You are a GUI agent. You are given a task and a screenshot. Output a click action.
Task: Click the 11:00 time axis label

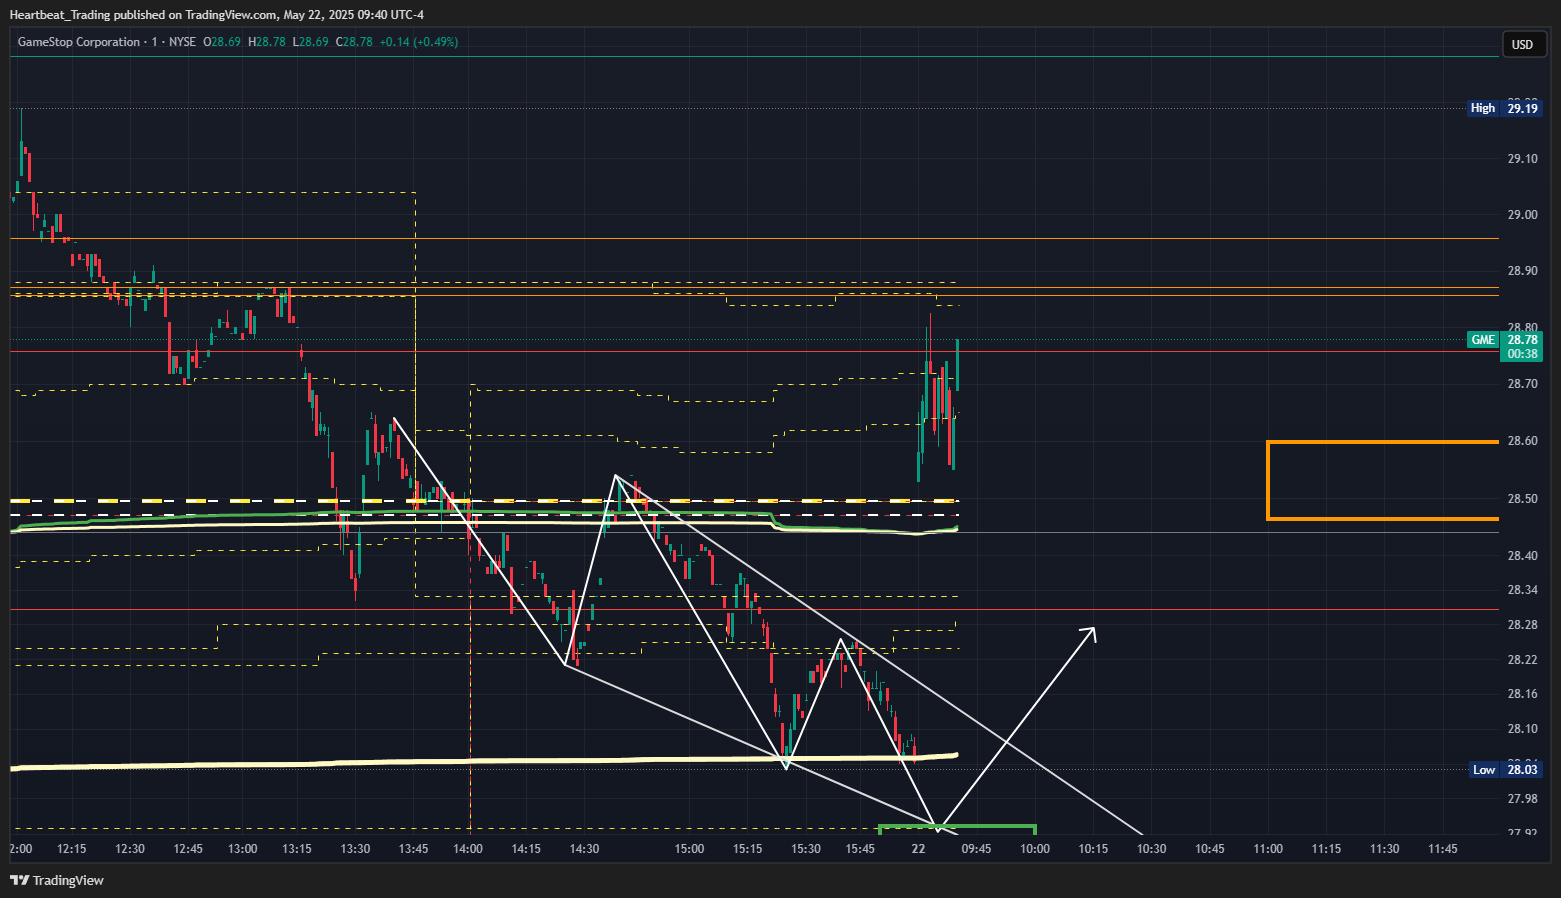pos(1268,849)
